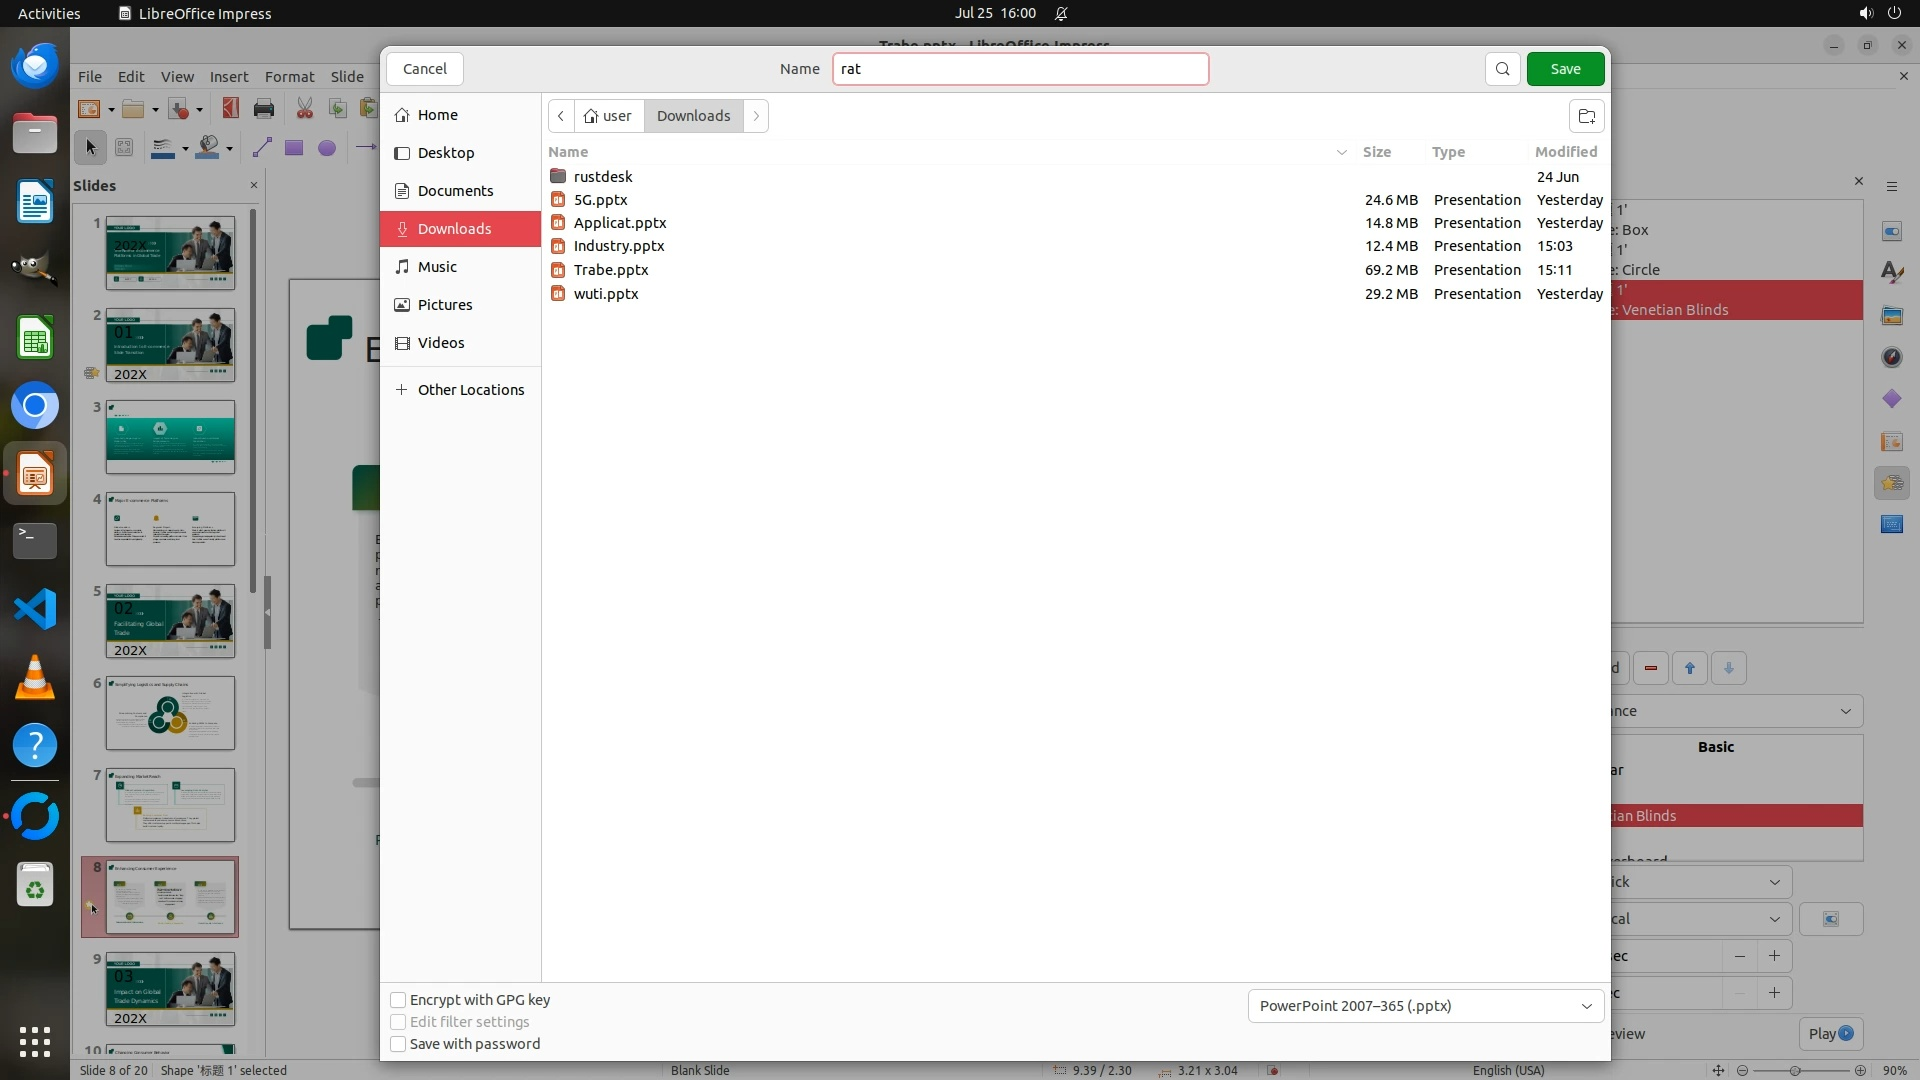Click the zoom slider in the status bar
The width and height of the screenshot is (1920, 1080).
(1795, 1070)
